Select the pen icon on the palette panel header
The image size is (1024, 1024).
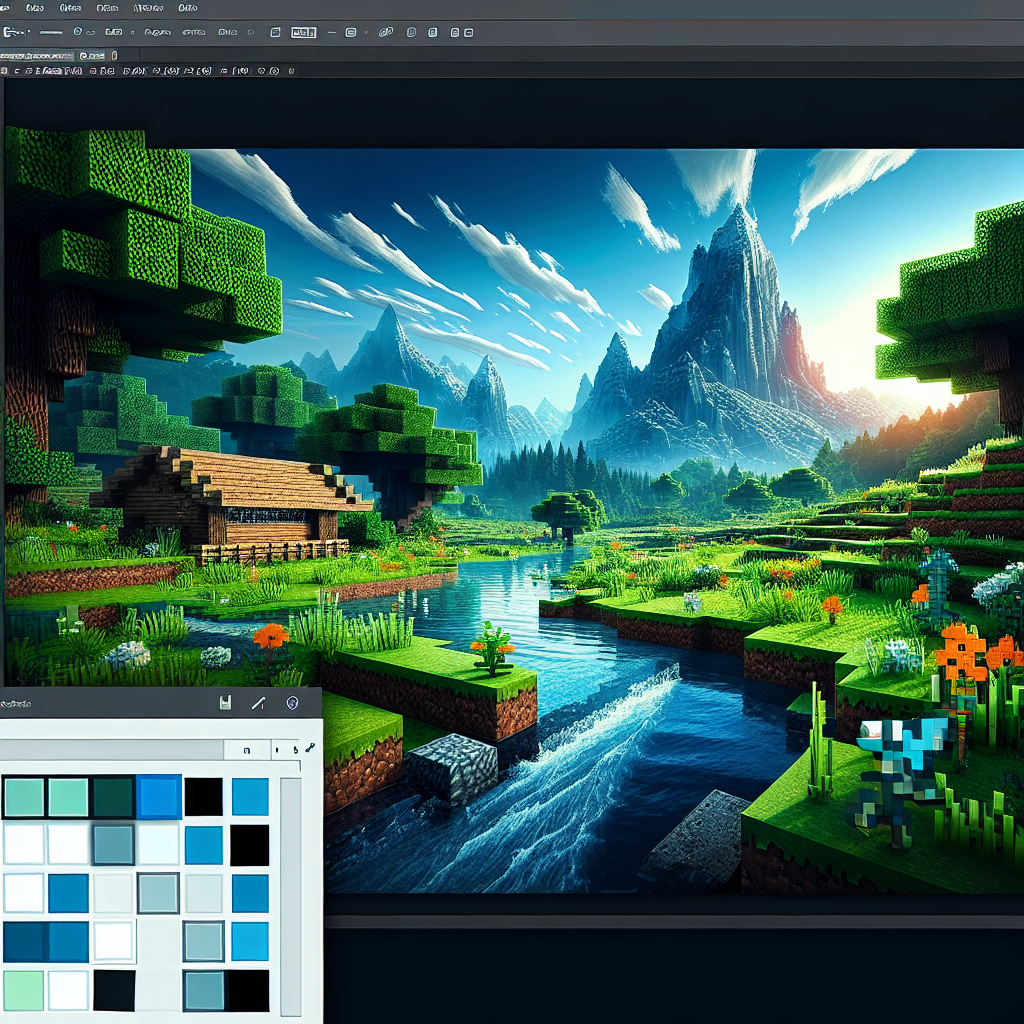[x=258, y=704]
